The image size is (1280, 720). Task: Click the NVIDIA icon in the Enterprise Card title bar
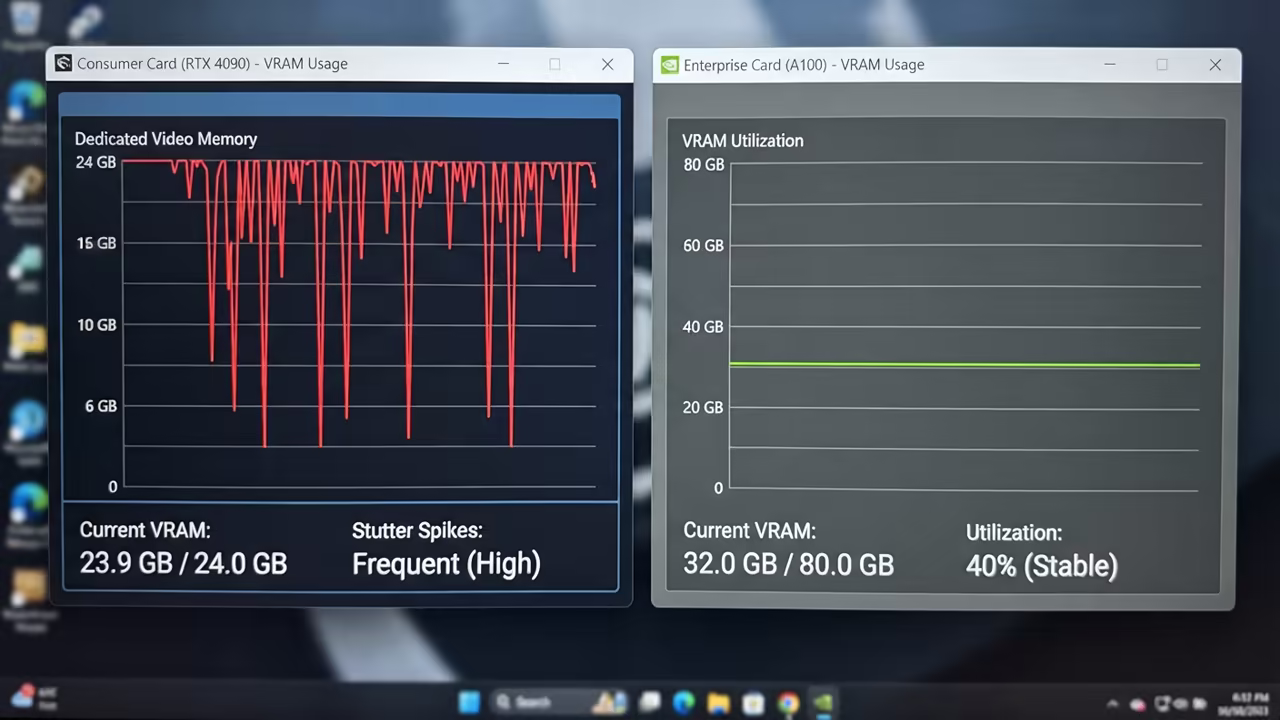[669, 65]
